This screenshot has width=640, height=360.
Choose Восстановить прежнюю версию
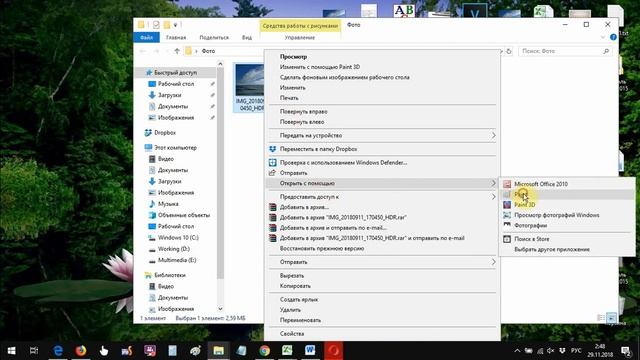click(x=322, y=248)
